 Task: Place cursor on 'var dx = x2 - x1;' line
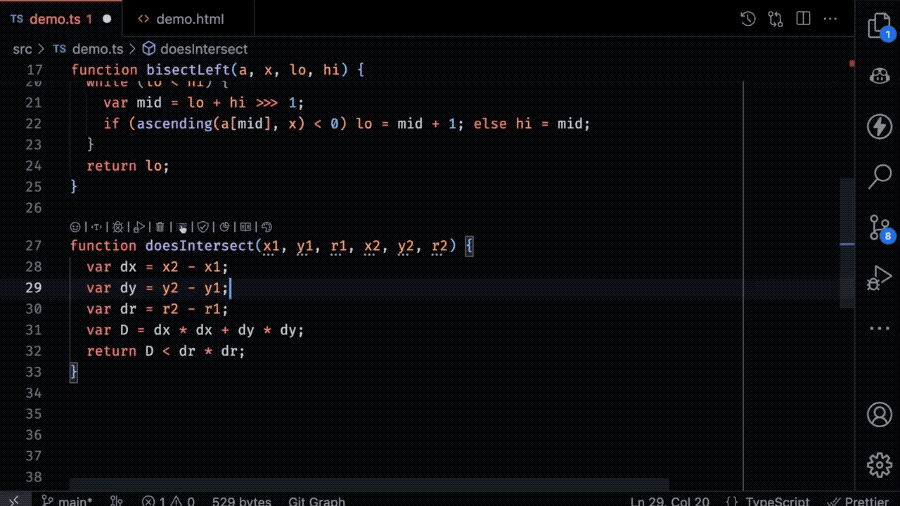coord(157,267)
